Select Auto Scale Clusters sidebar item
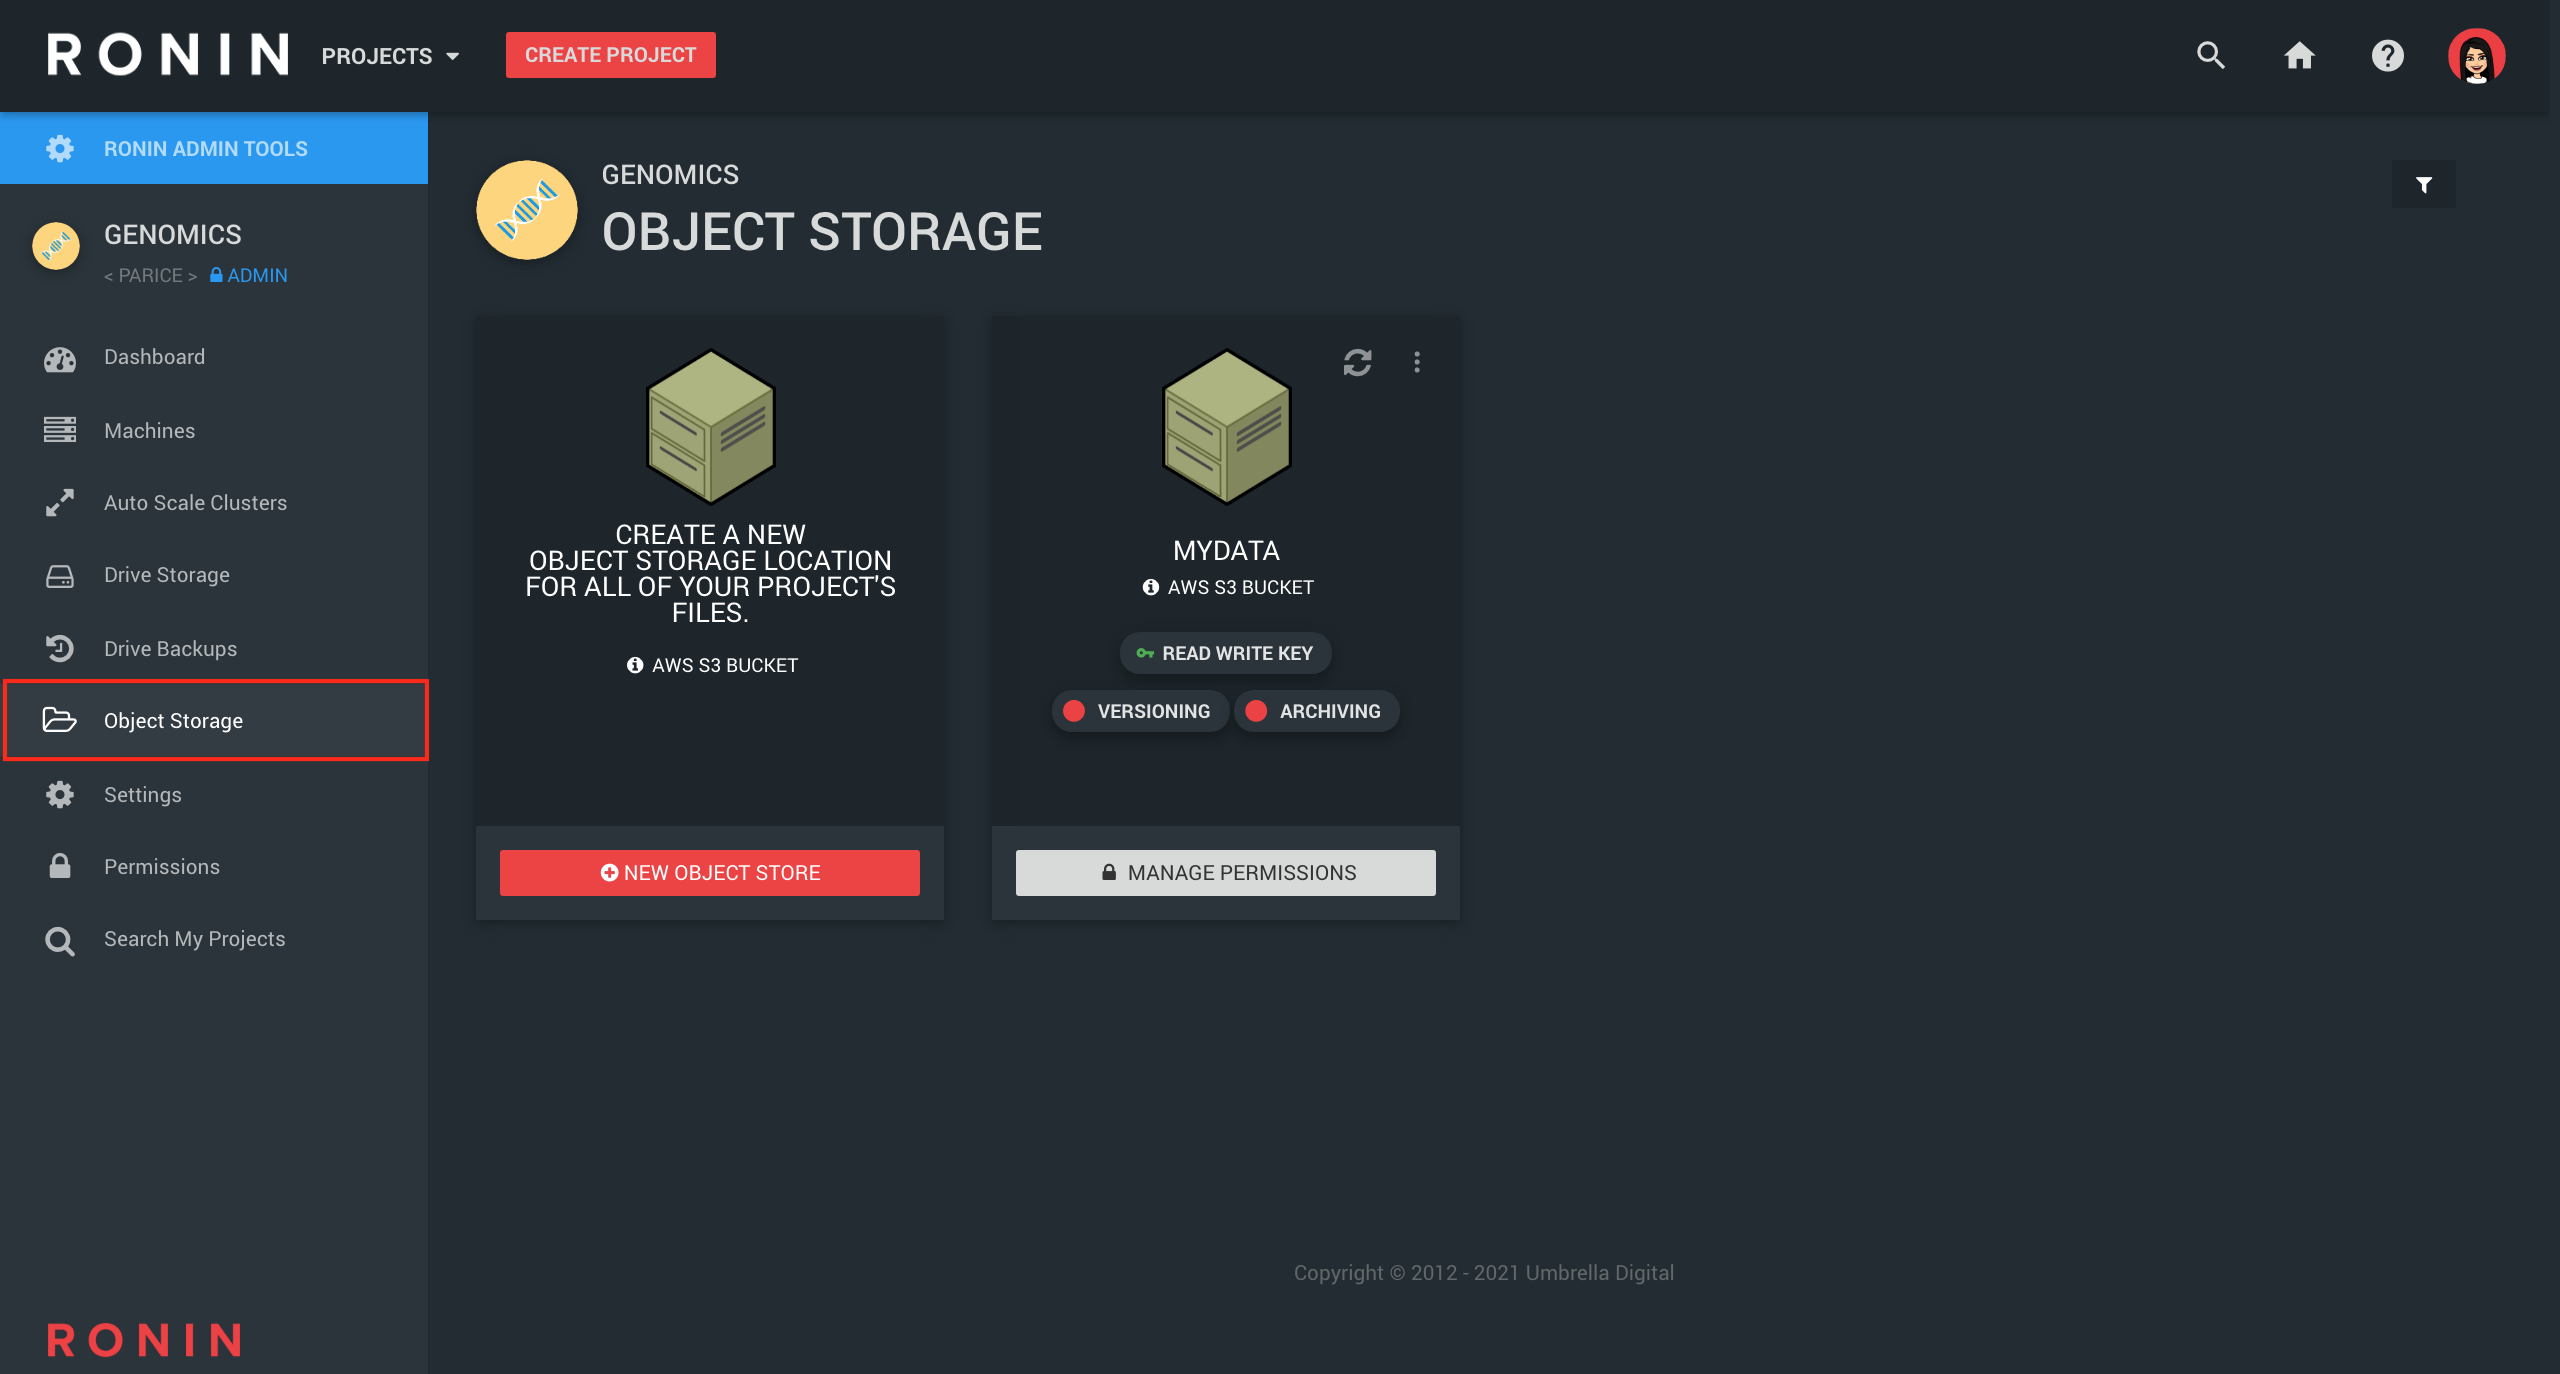2560x1374 pixels. (x=195, y=503)
